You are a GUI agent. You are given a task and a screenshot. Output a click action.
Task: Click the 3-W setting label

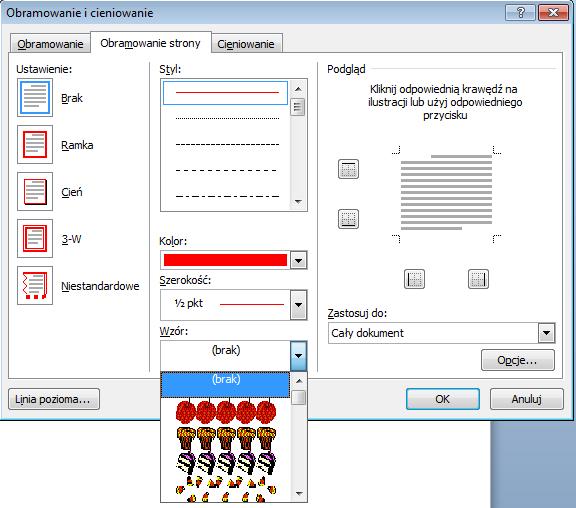[x=71, y=239]
